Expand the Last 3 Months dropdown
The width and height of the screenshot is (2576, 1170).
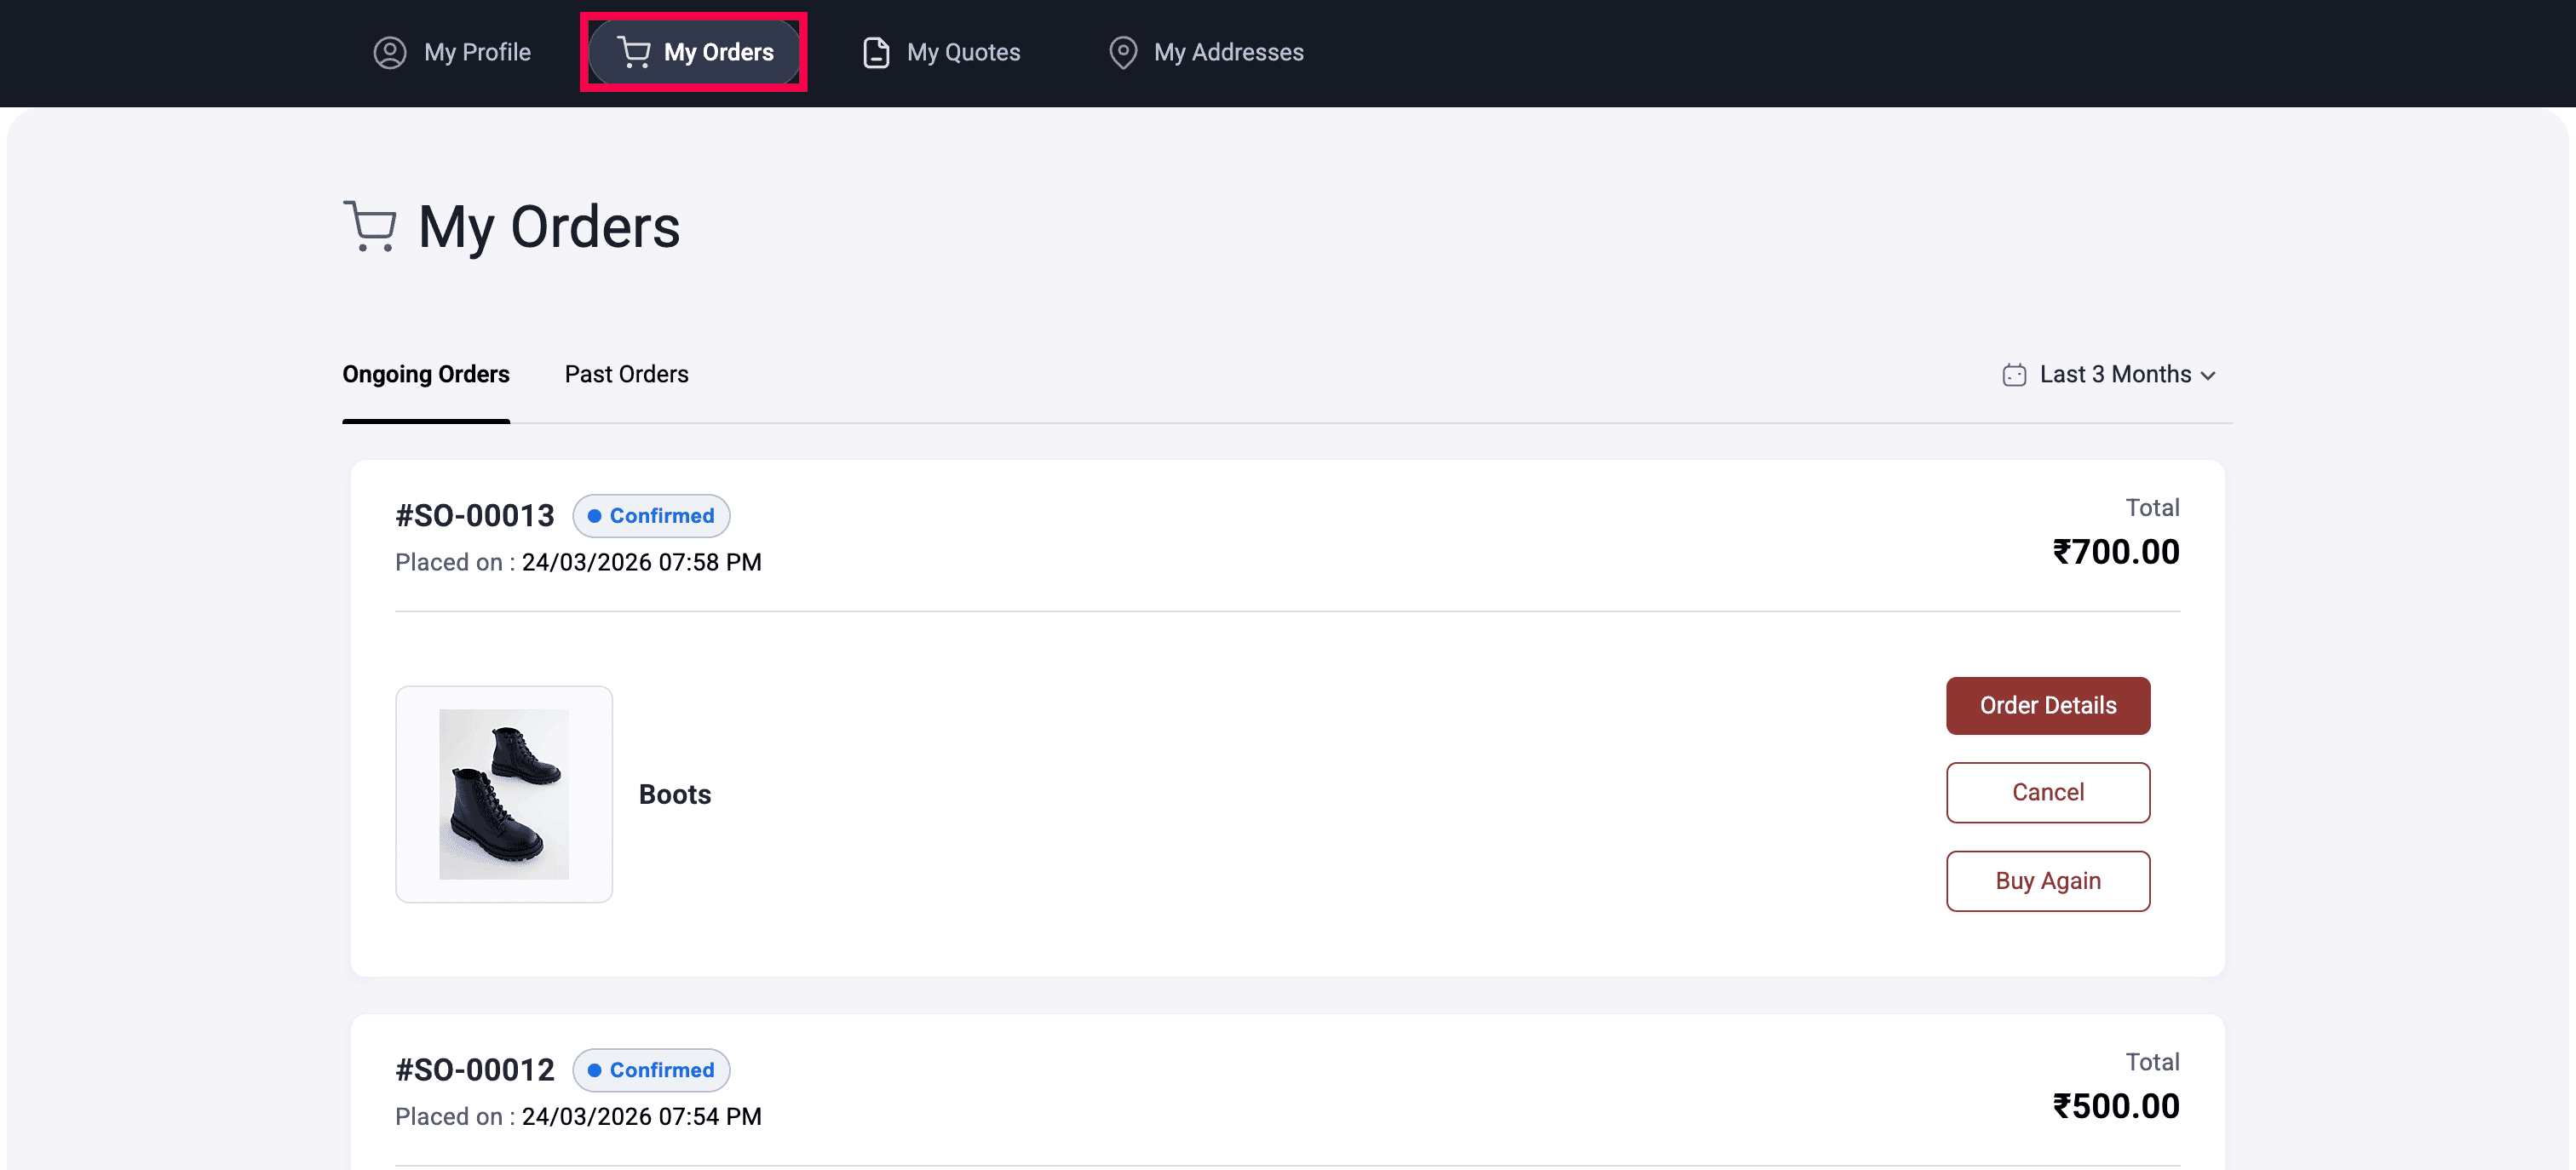click(x=2110, y=375)
